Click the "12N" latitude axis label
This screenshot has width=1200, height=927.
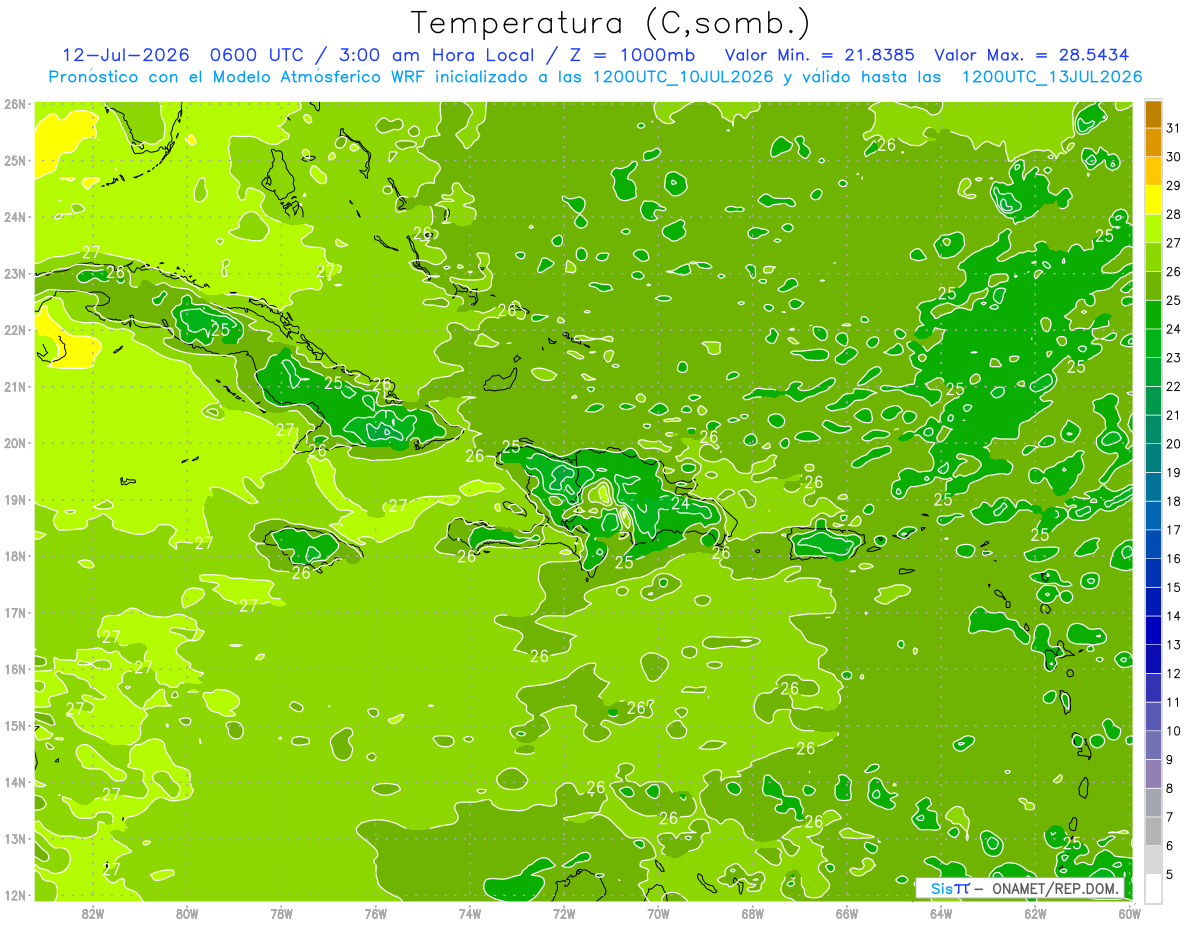(x=14, y=895)
